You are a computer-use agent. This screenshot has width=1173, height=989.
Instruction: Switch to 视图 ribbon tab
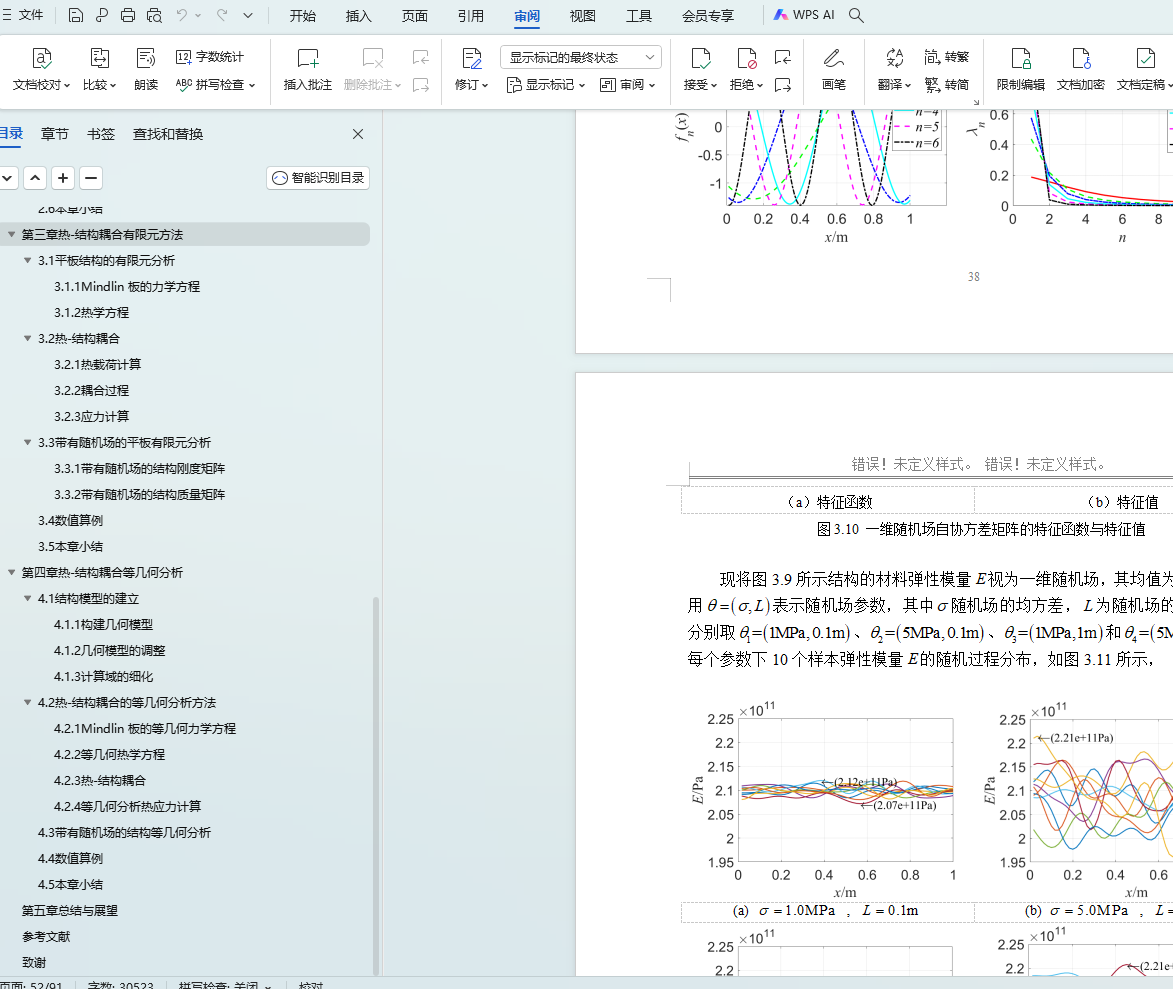(x=583, y=16)
